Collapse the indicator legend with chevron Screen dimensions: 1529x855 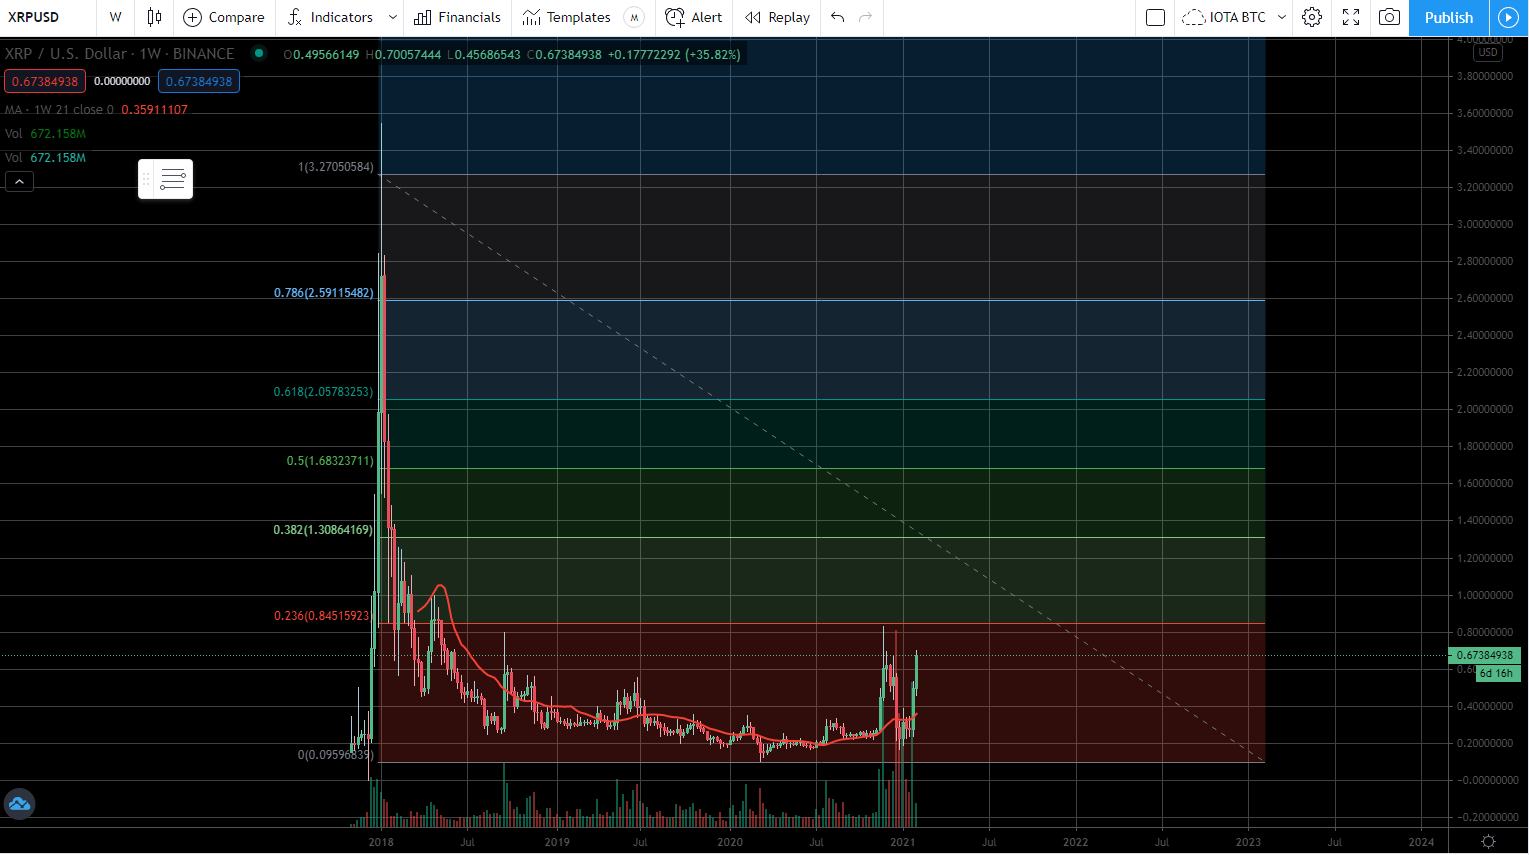coord(19,181)
